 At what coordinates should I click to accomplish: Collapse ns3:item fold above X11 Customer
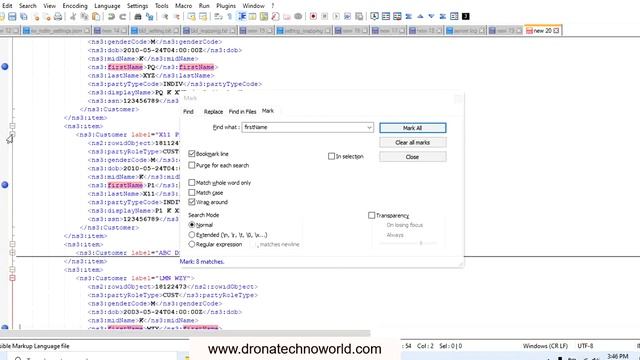pyautogui.click(x=12, y=126)
